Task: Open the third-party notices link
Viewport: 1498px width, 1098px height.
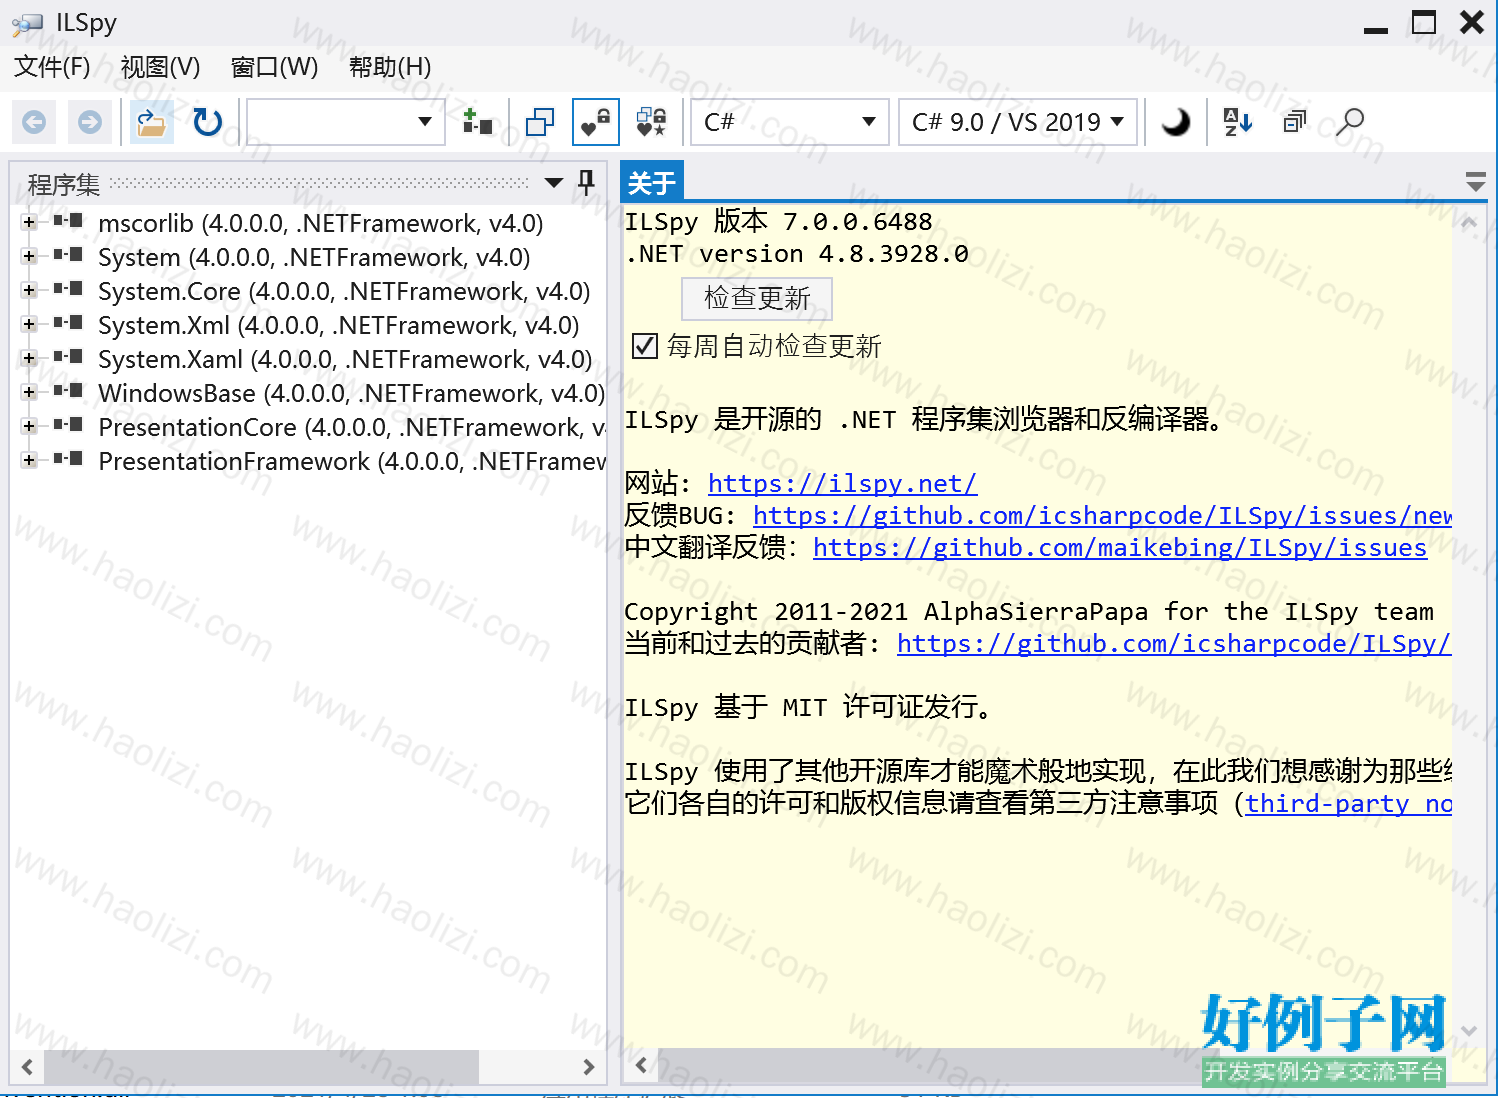Action: (1348, 804)
